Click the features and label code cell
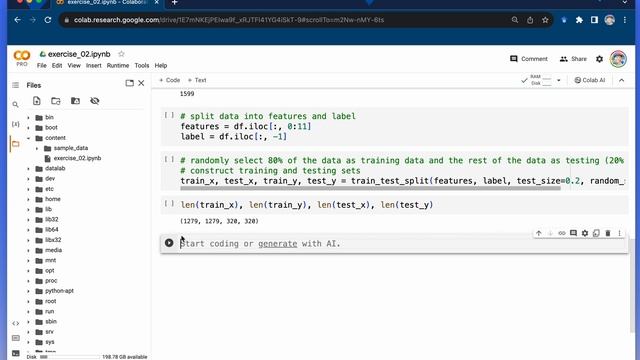The image size is (640, 360). (x=394, y=127)
